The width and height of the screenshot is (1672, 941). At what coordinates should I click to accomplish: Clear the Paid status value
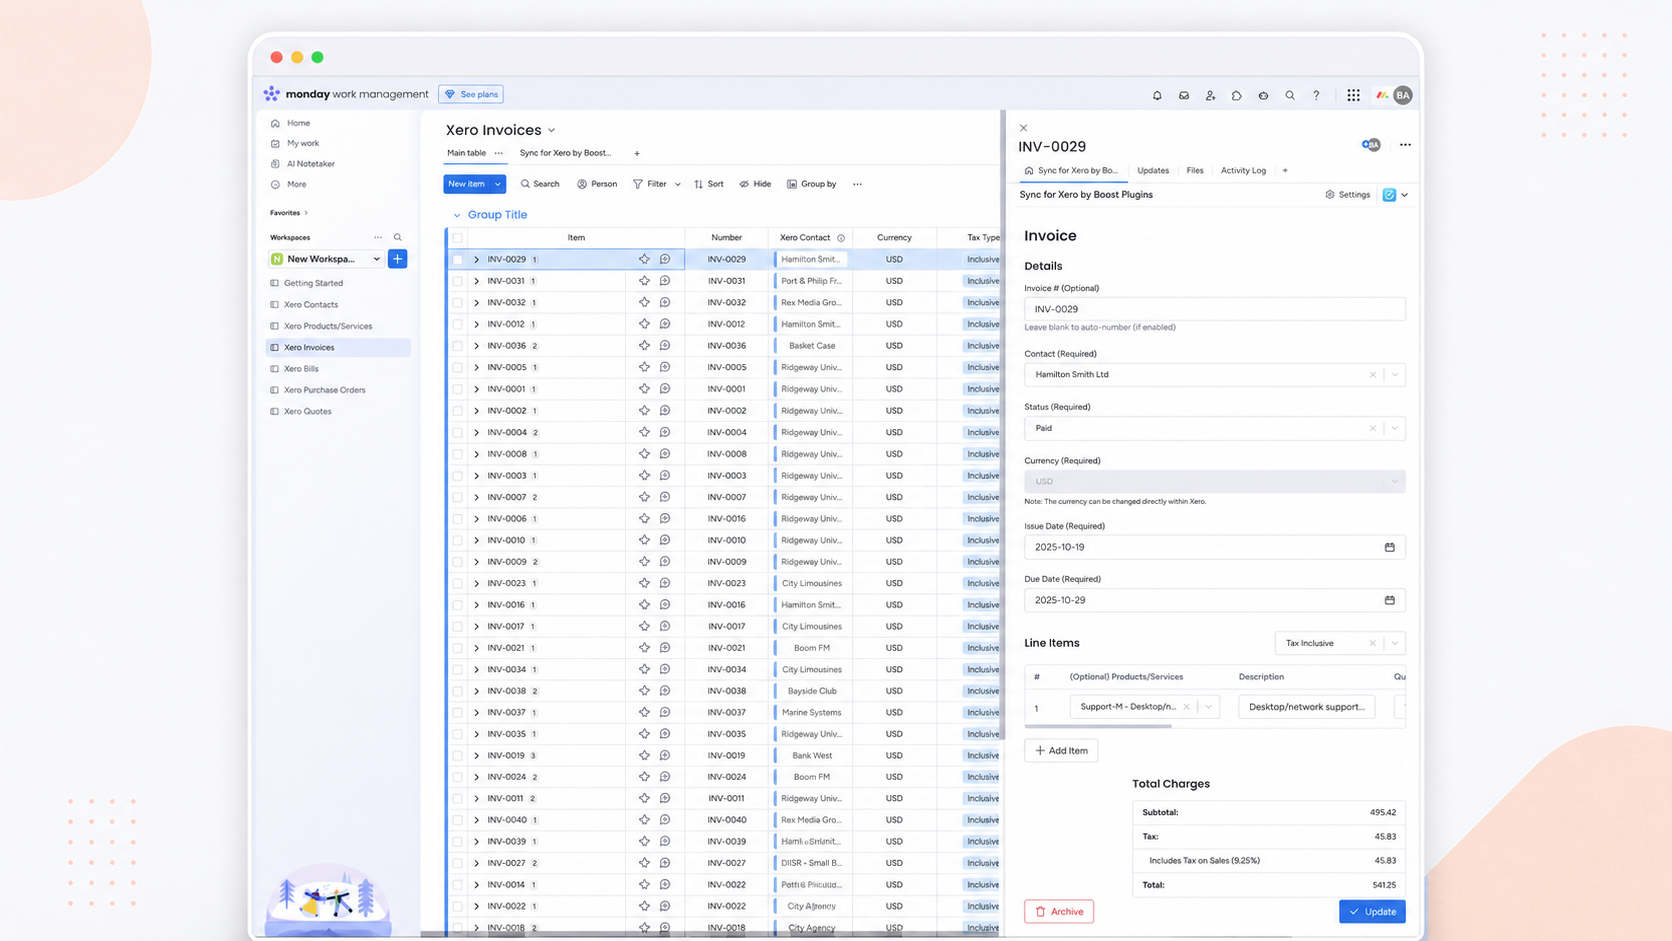(1372, 428)
